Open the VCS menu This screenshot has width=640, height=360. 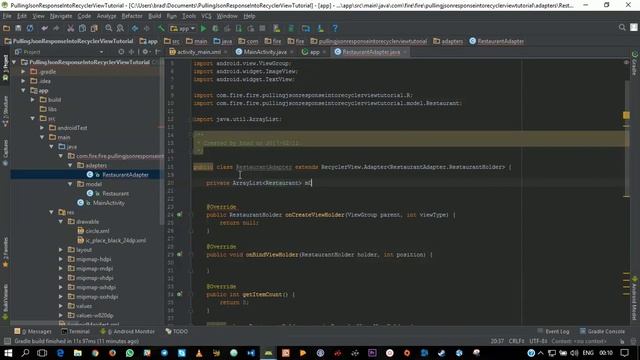coord(207,16)
